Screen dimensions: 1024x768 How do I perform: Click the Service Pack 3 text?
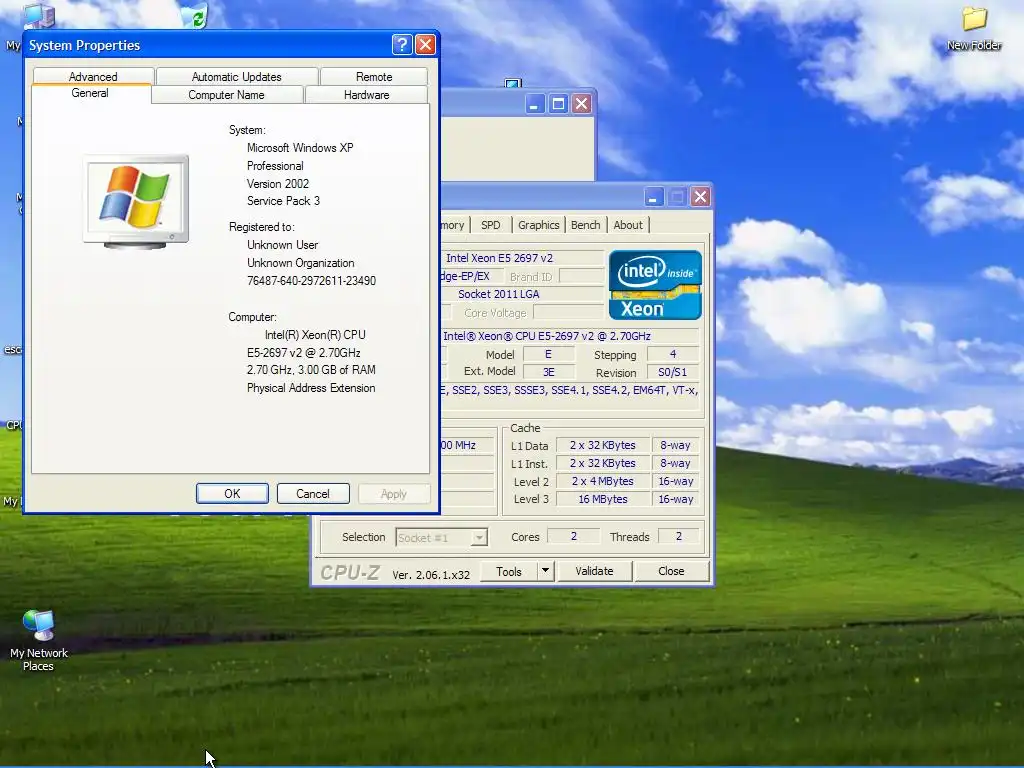[x=283, y=201]
